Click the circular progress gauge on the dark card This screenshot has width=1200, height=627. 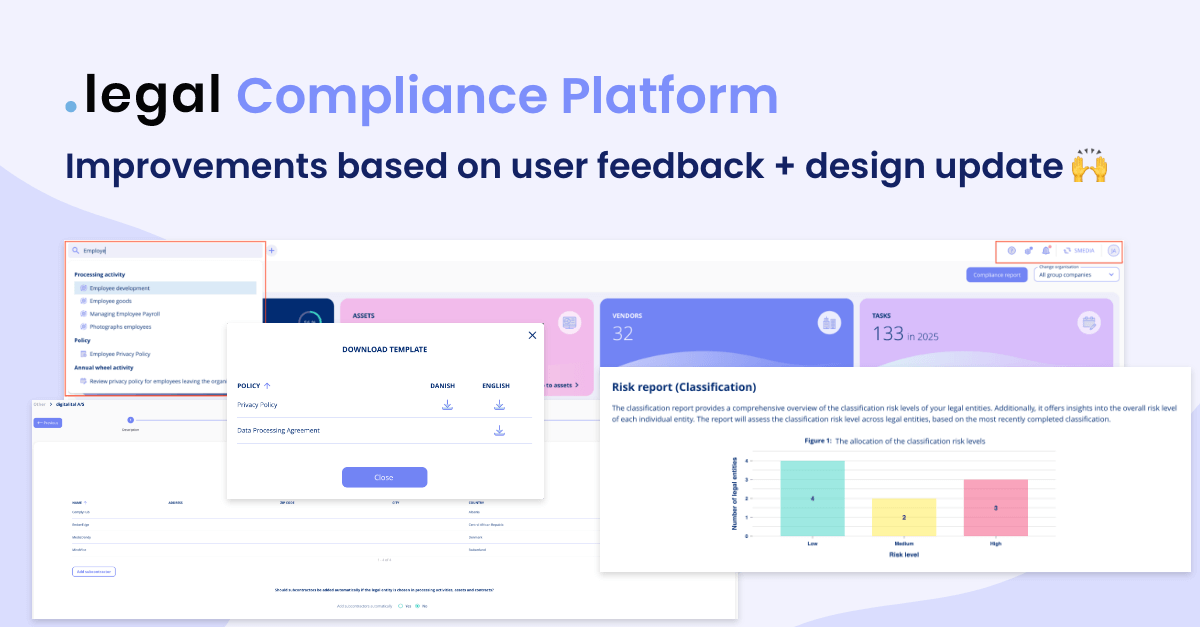[x=308, y=317]
